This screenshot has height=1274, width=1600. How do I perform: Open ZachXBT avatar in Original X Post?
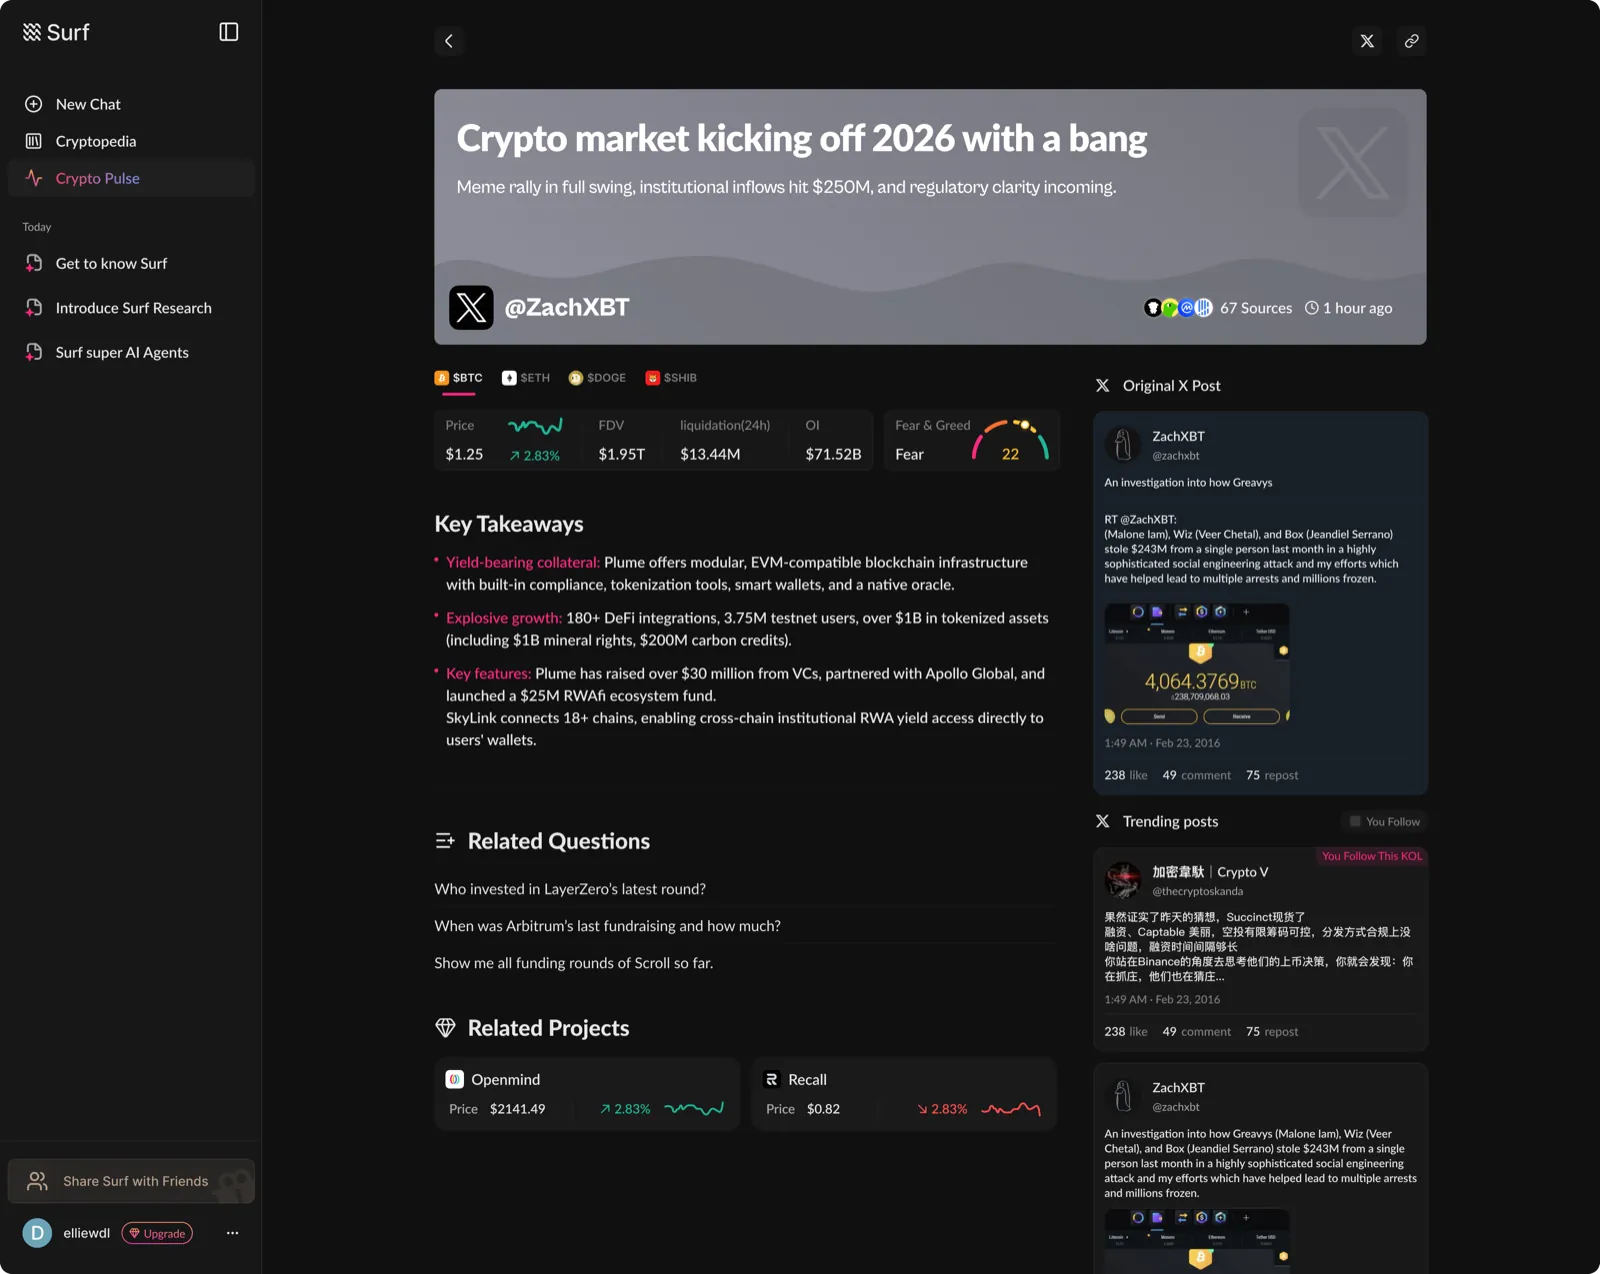point(1123,444)
